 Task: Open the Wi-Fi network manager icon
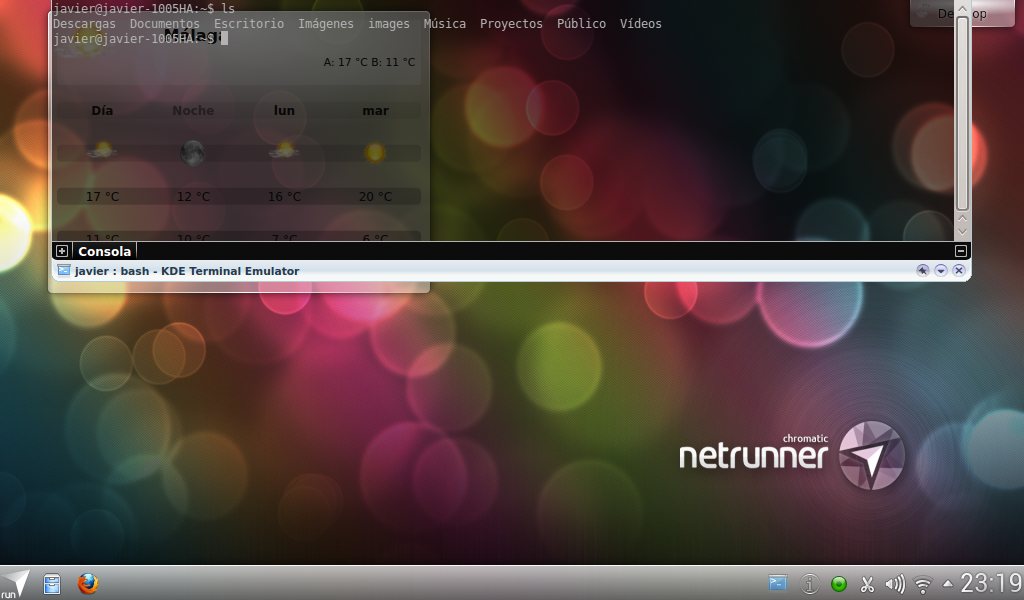(x=923, y=584)
